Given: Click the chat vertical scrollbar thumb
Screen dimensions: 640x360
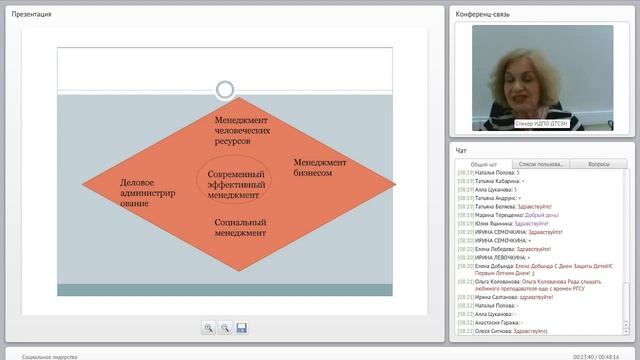Looking at the screenshot, I should (626, 302).
